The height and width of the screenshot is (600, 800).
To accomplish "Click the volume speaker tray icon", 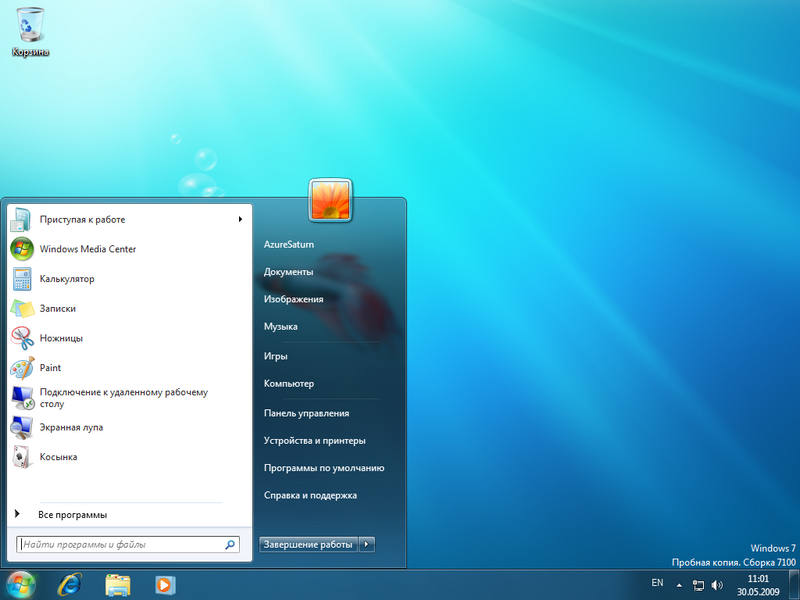I will 717,585.
